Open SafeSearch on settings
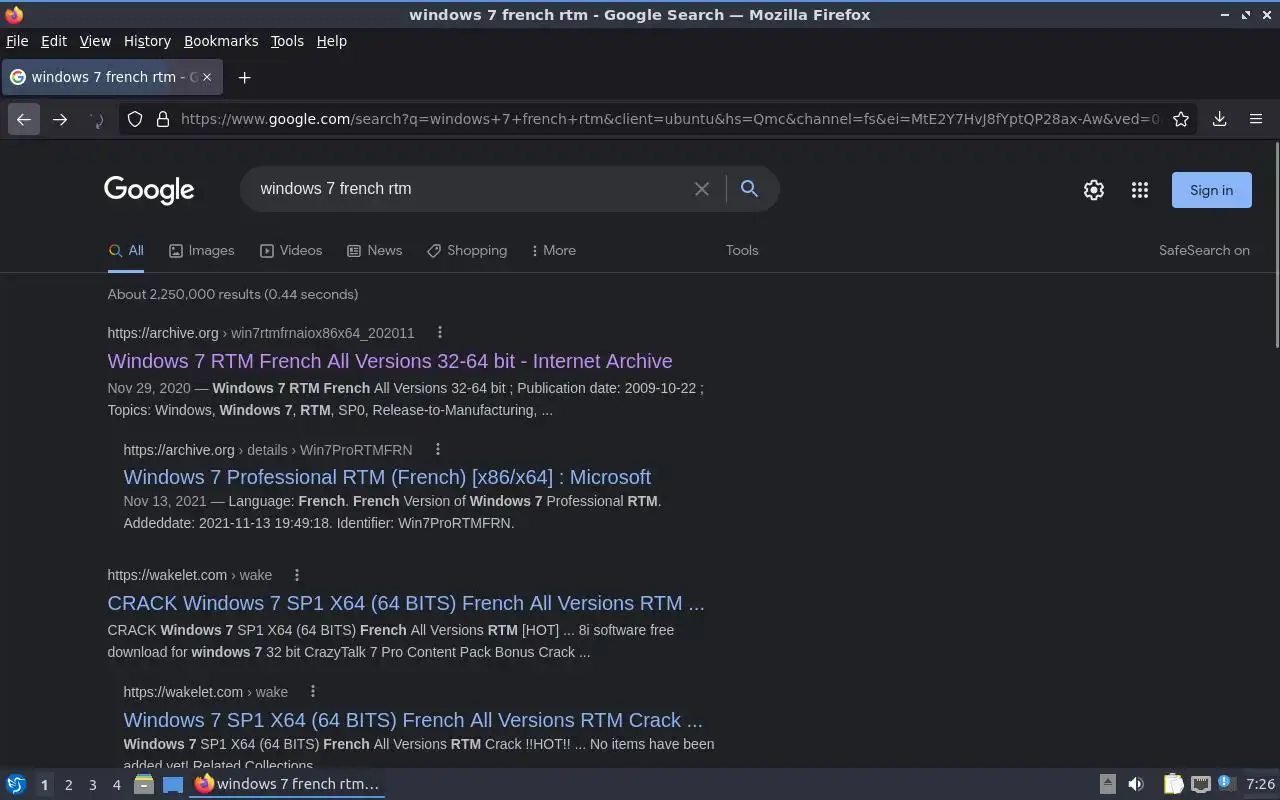 click(1204, 250)
